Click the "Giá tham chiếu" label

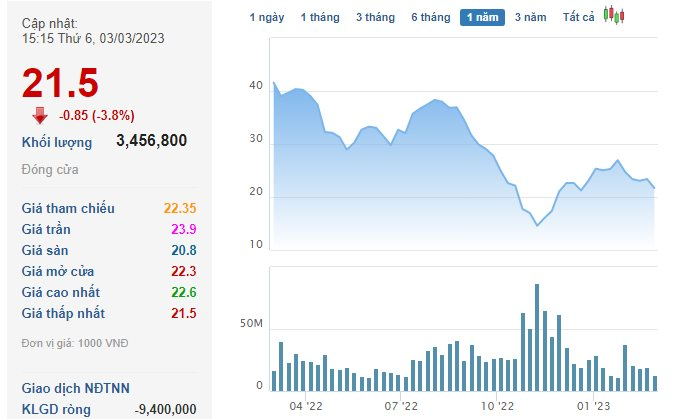pyautogui.click(x=68, y=208)
